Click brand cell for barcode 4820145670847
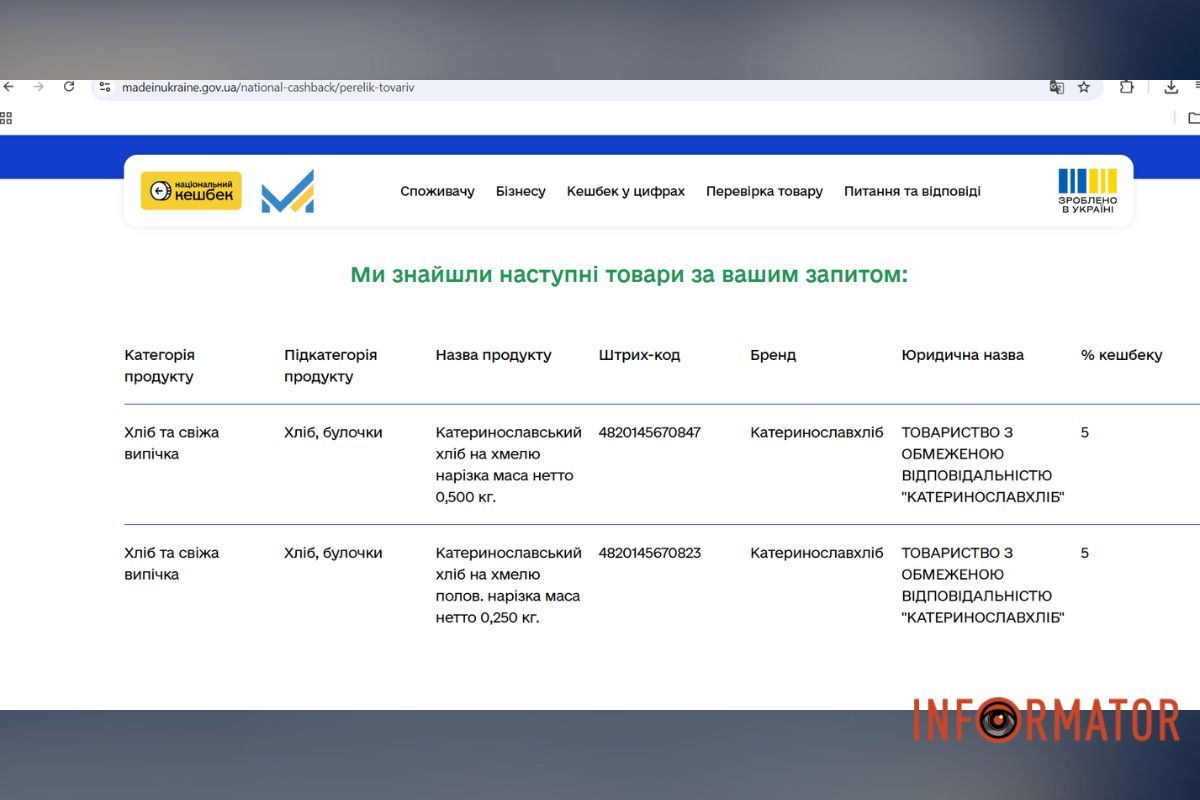The height and width of the screenshot is (800, 1200). coord(817,433)
